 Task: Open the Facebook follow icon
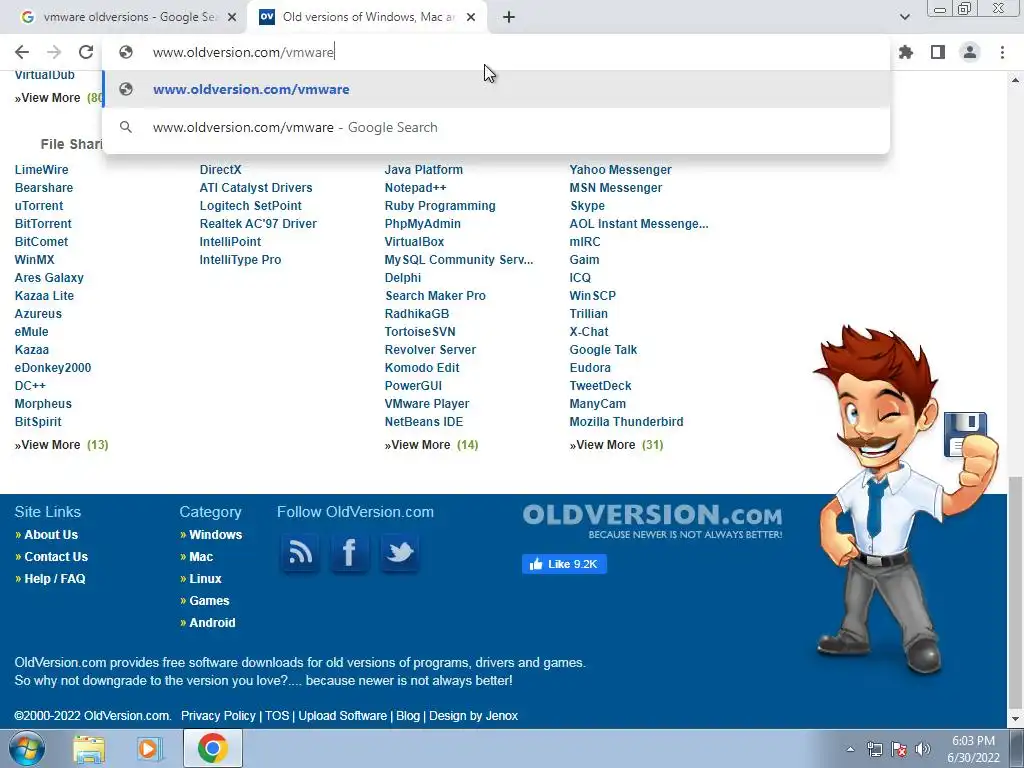pos(349,553)
